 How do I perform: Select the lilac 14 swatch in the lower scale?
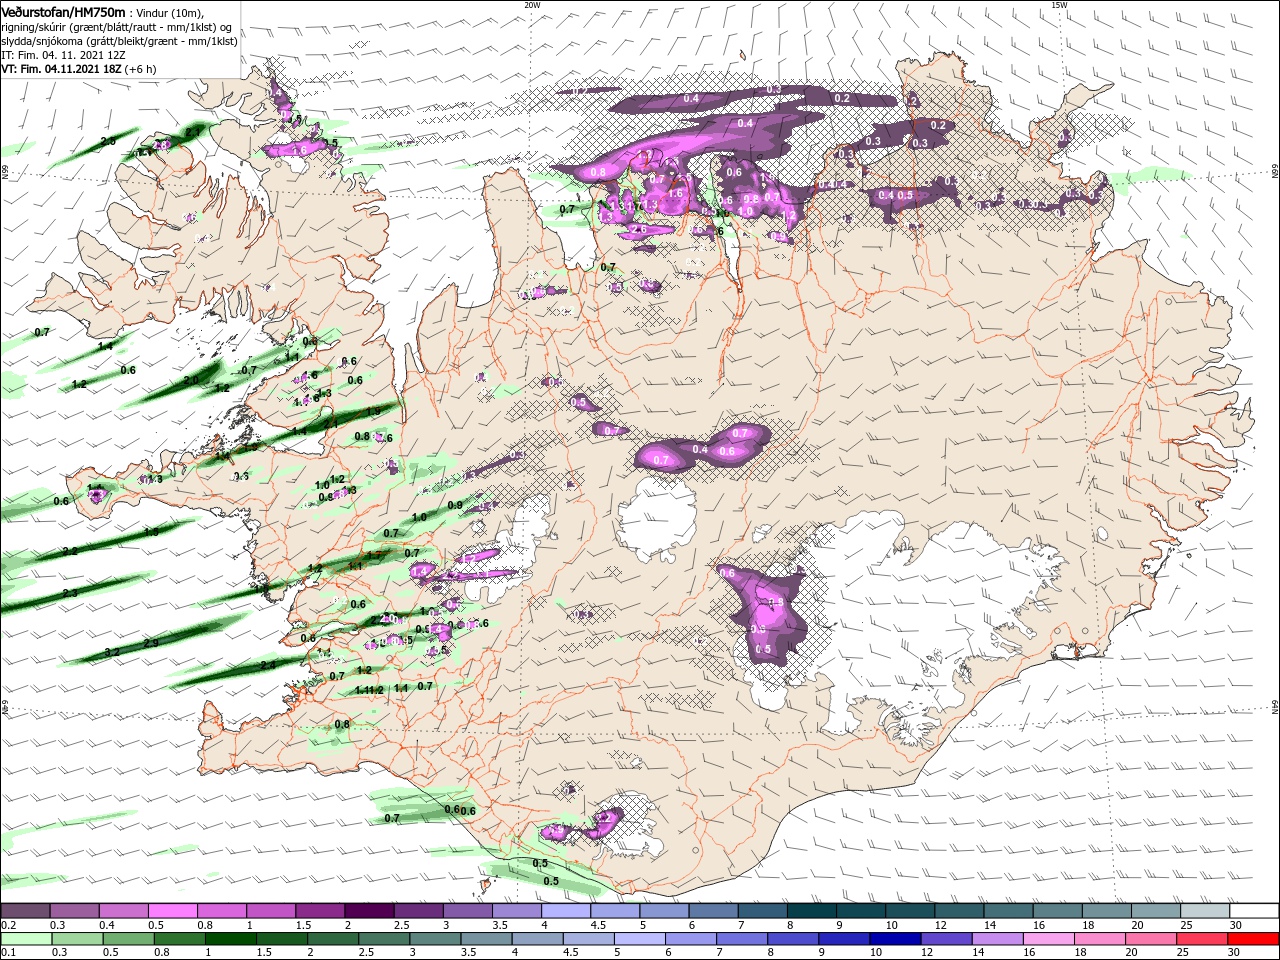(x=997, y=939)
